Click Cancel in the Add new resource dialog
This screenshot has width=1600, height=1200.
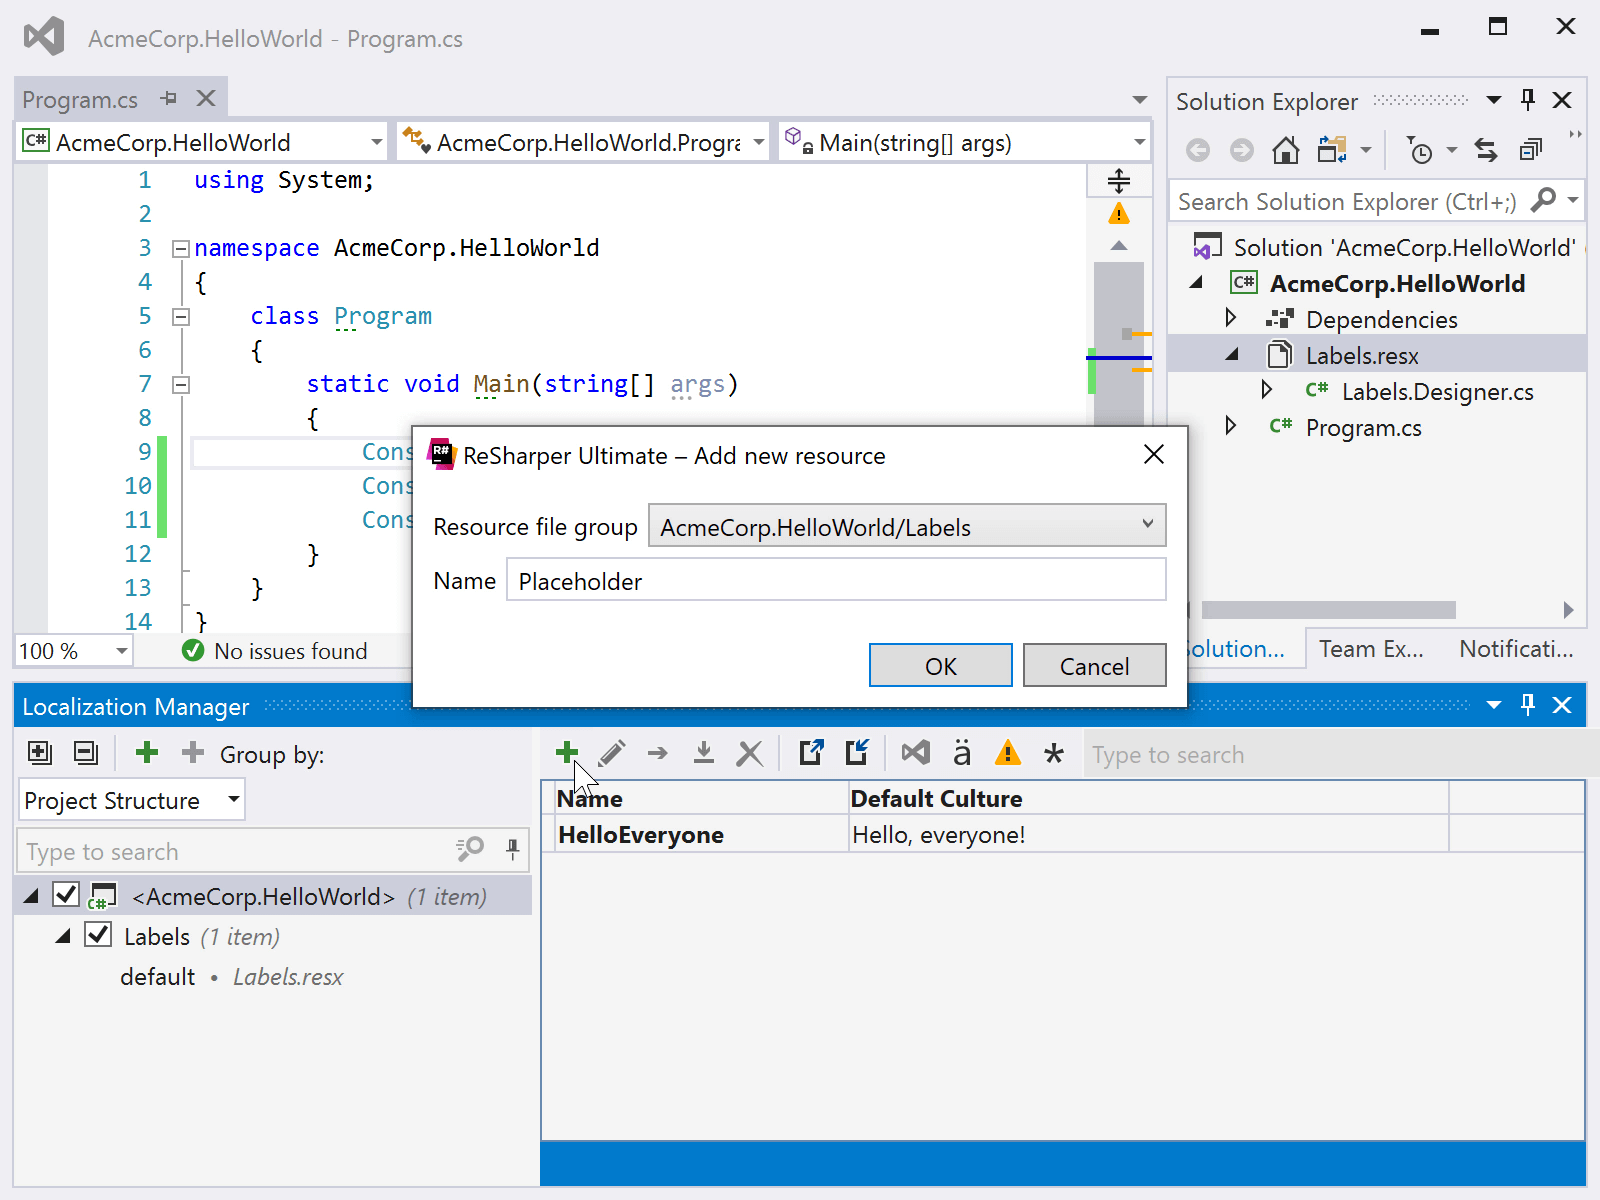coord(1094,666)
